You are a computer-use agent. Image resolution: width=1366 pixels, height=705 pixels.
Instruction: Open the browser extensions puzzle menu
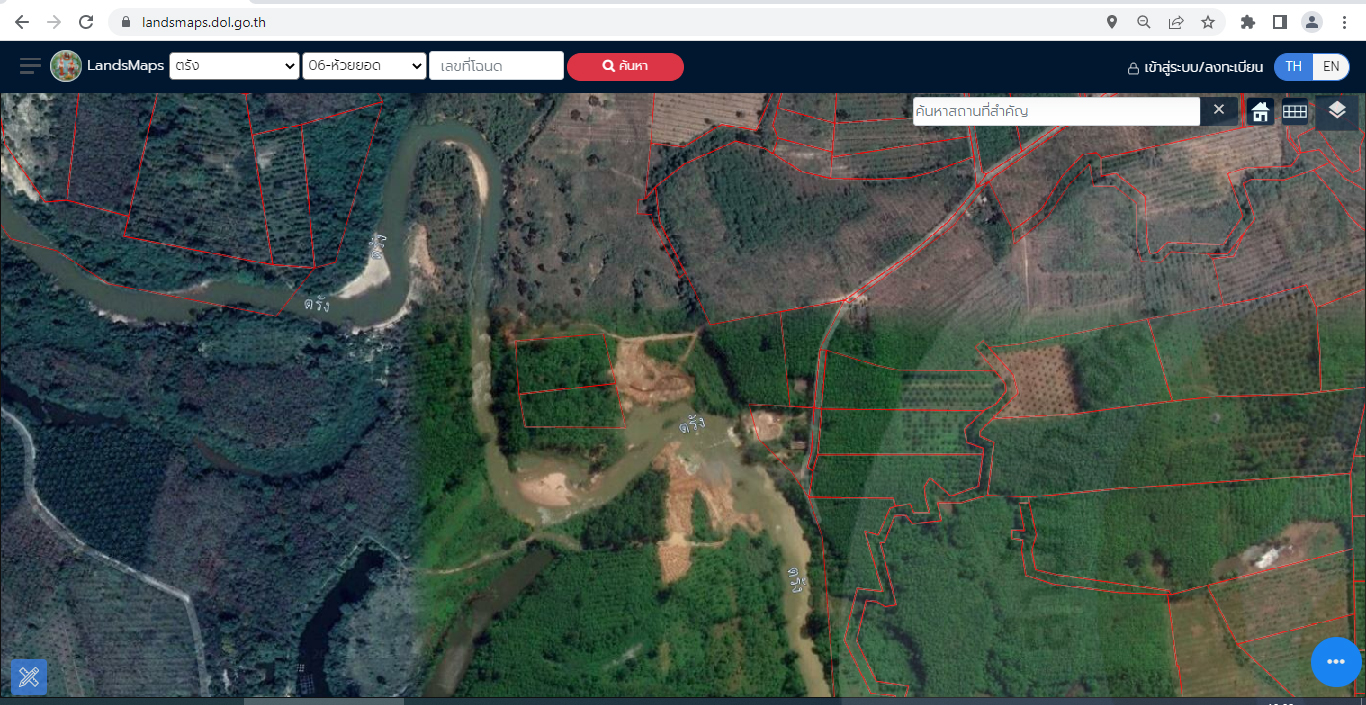1247,22
